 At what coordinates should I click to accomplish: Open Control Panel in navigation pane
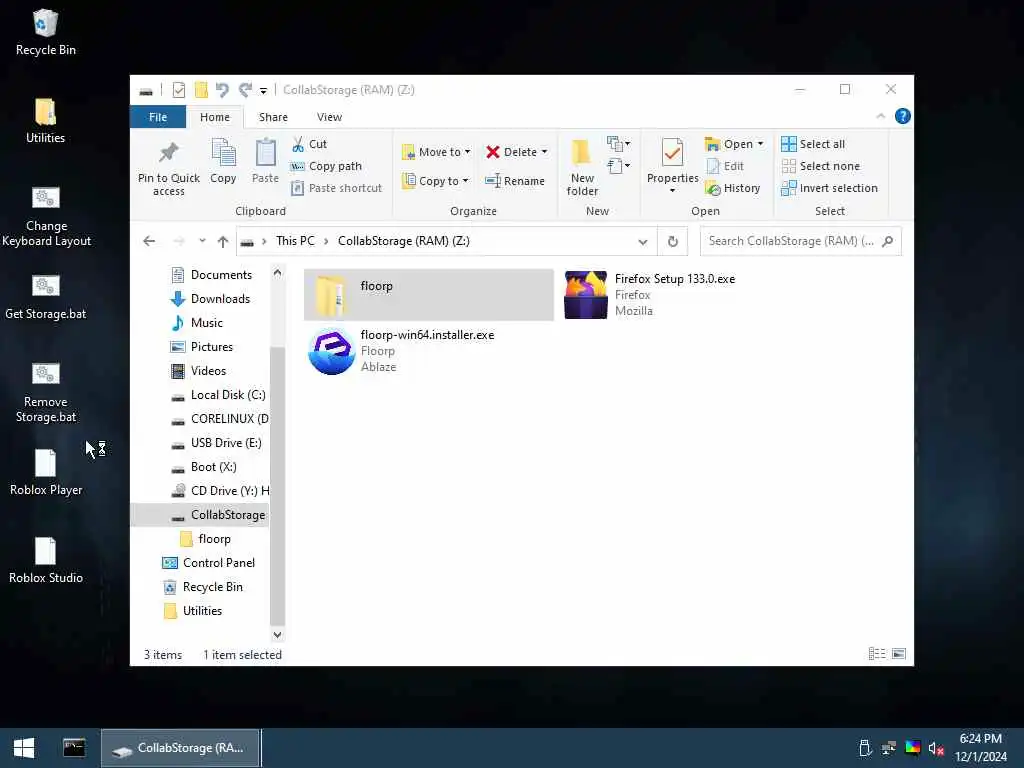pos(219,563)
